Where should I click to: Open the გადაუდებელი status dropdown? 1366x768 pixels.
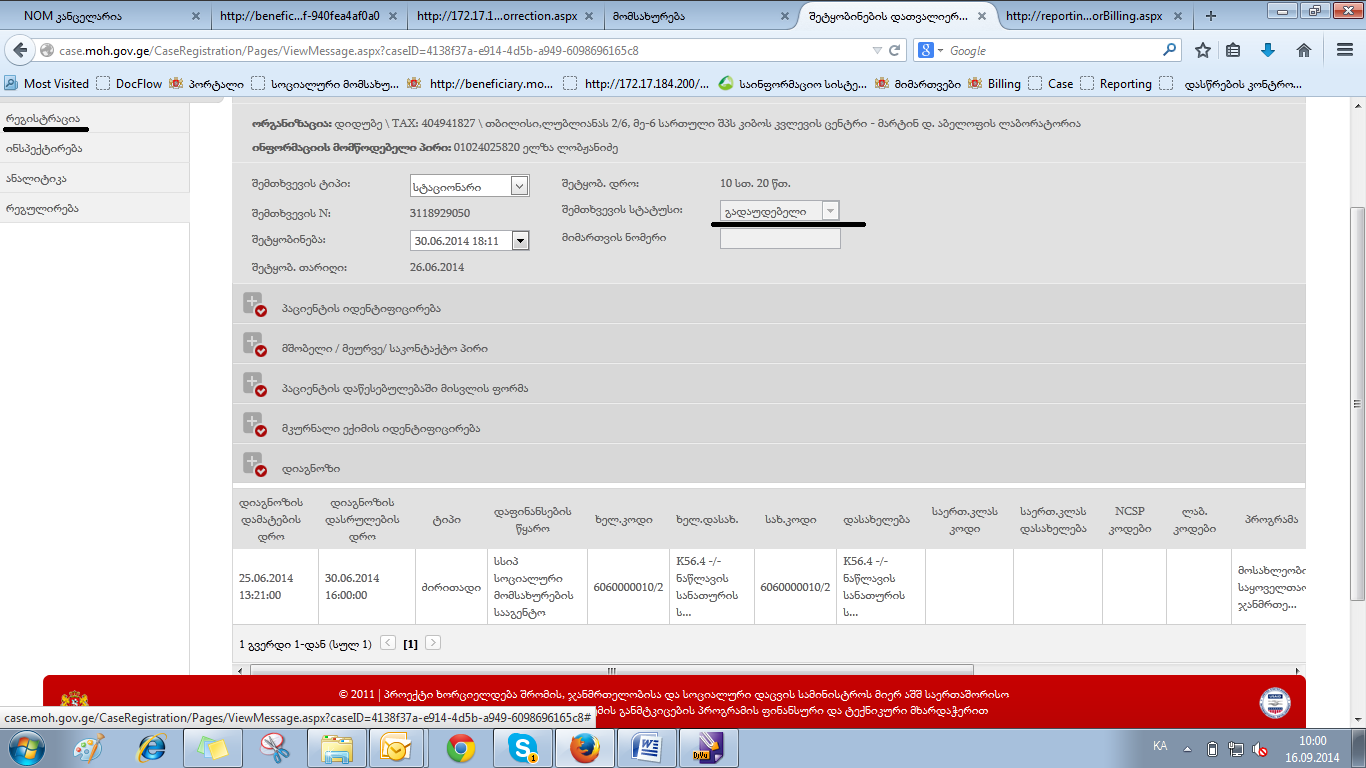tap(829, 211)
